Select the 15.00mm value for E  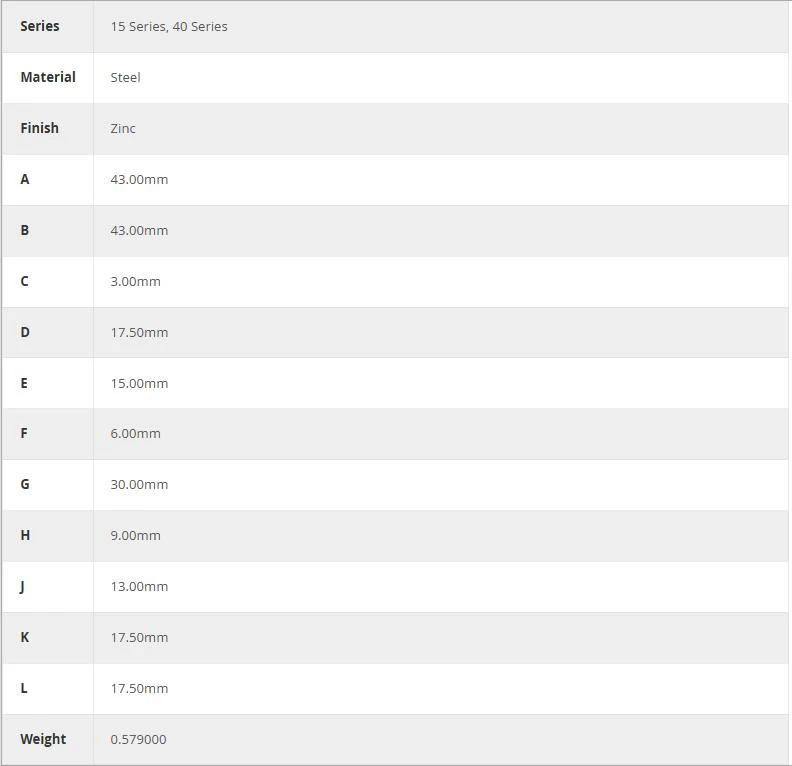tap(139, 384)
